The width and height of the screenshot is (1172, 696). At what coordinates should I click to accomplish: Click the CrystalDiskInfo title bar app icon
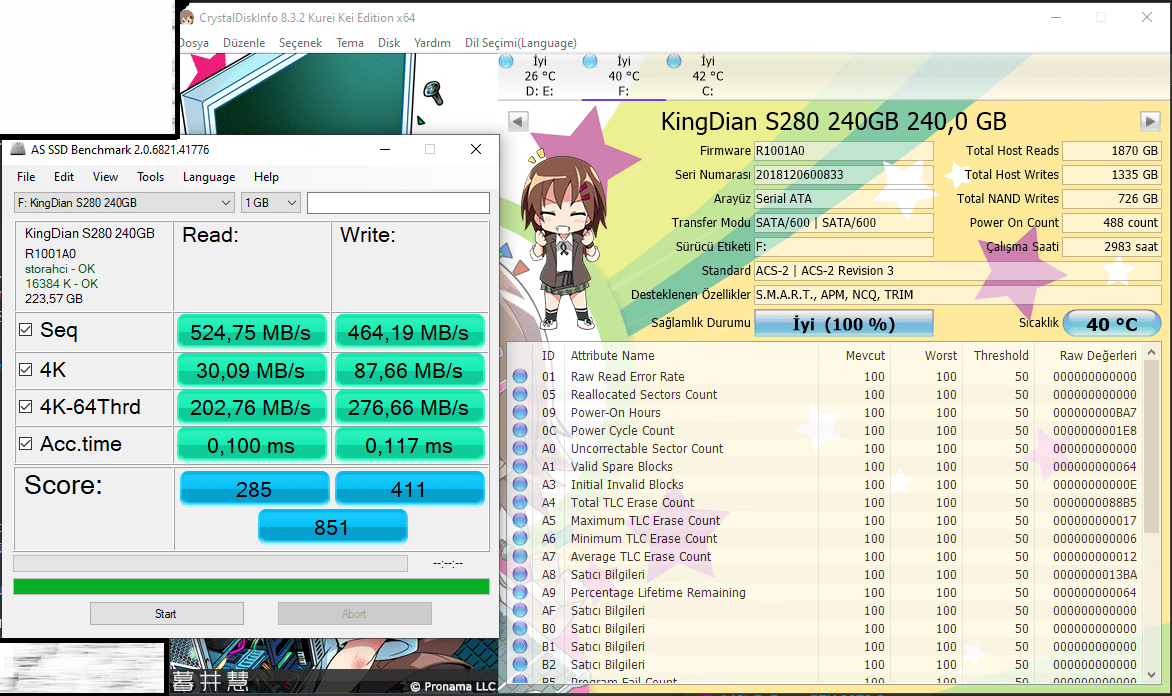[x=187, y=16]
